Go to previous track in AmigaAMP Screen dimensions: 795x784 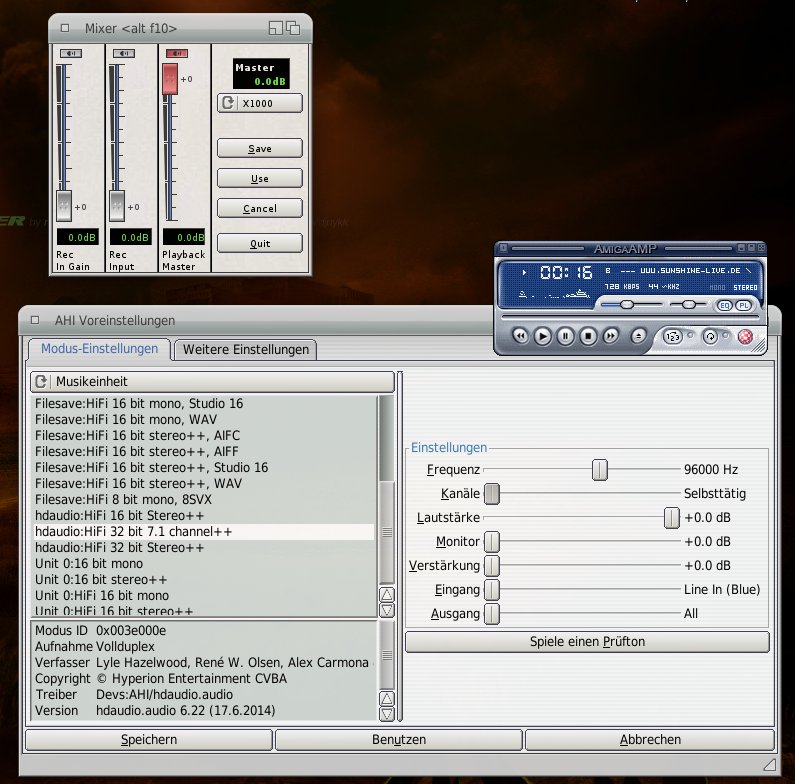click(520, 337)
